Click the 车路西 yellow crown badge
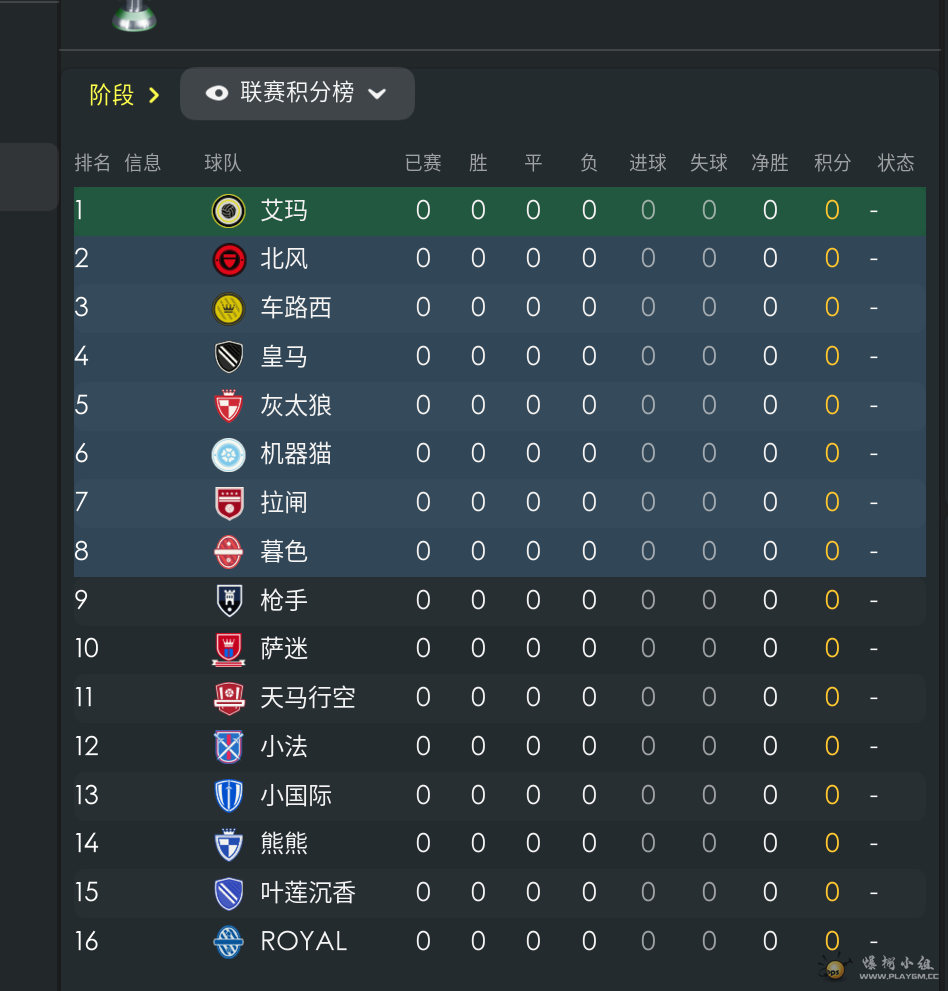Viewport: 948px width, 991px height. point(228,308)
